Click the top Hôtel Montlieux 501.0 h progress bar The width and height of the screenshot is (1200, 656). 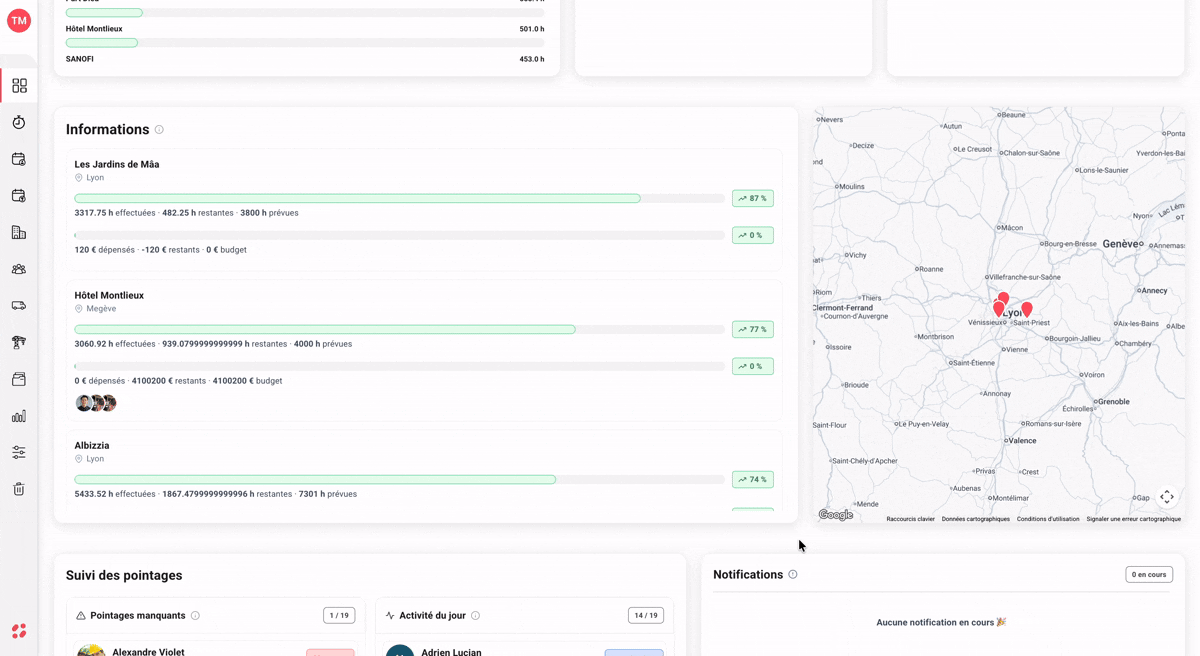(305, 43)
